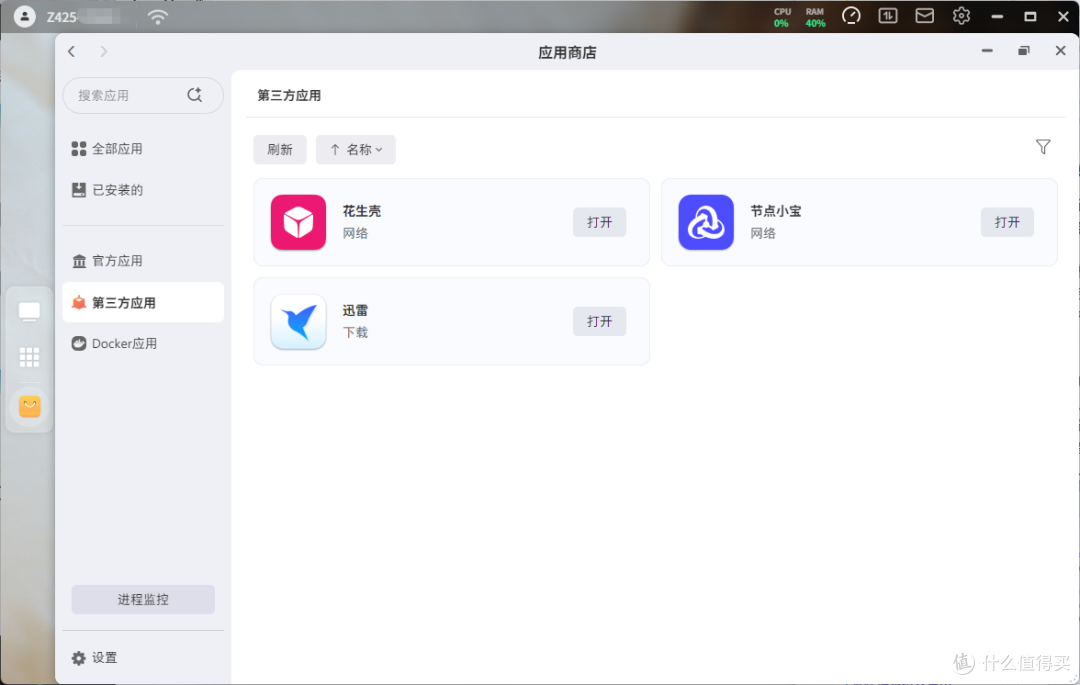
Task: Focus the 搜索应用 search field
Action: pyautogui.click(x=143, y=95)
